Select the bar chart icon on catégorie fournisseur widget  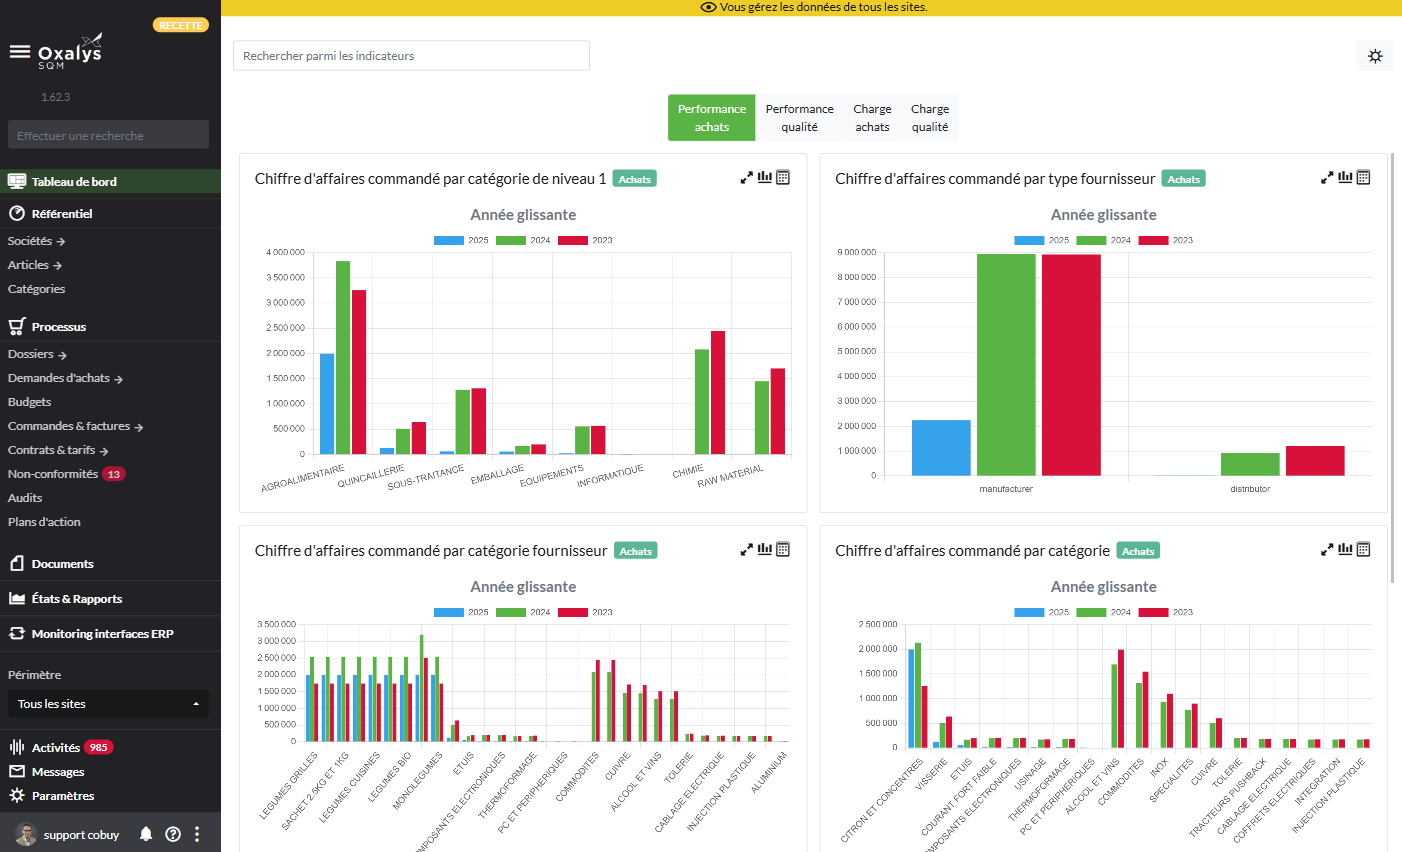click(765, 549)
